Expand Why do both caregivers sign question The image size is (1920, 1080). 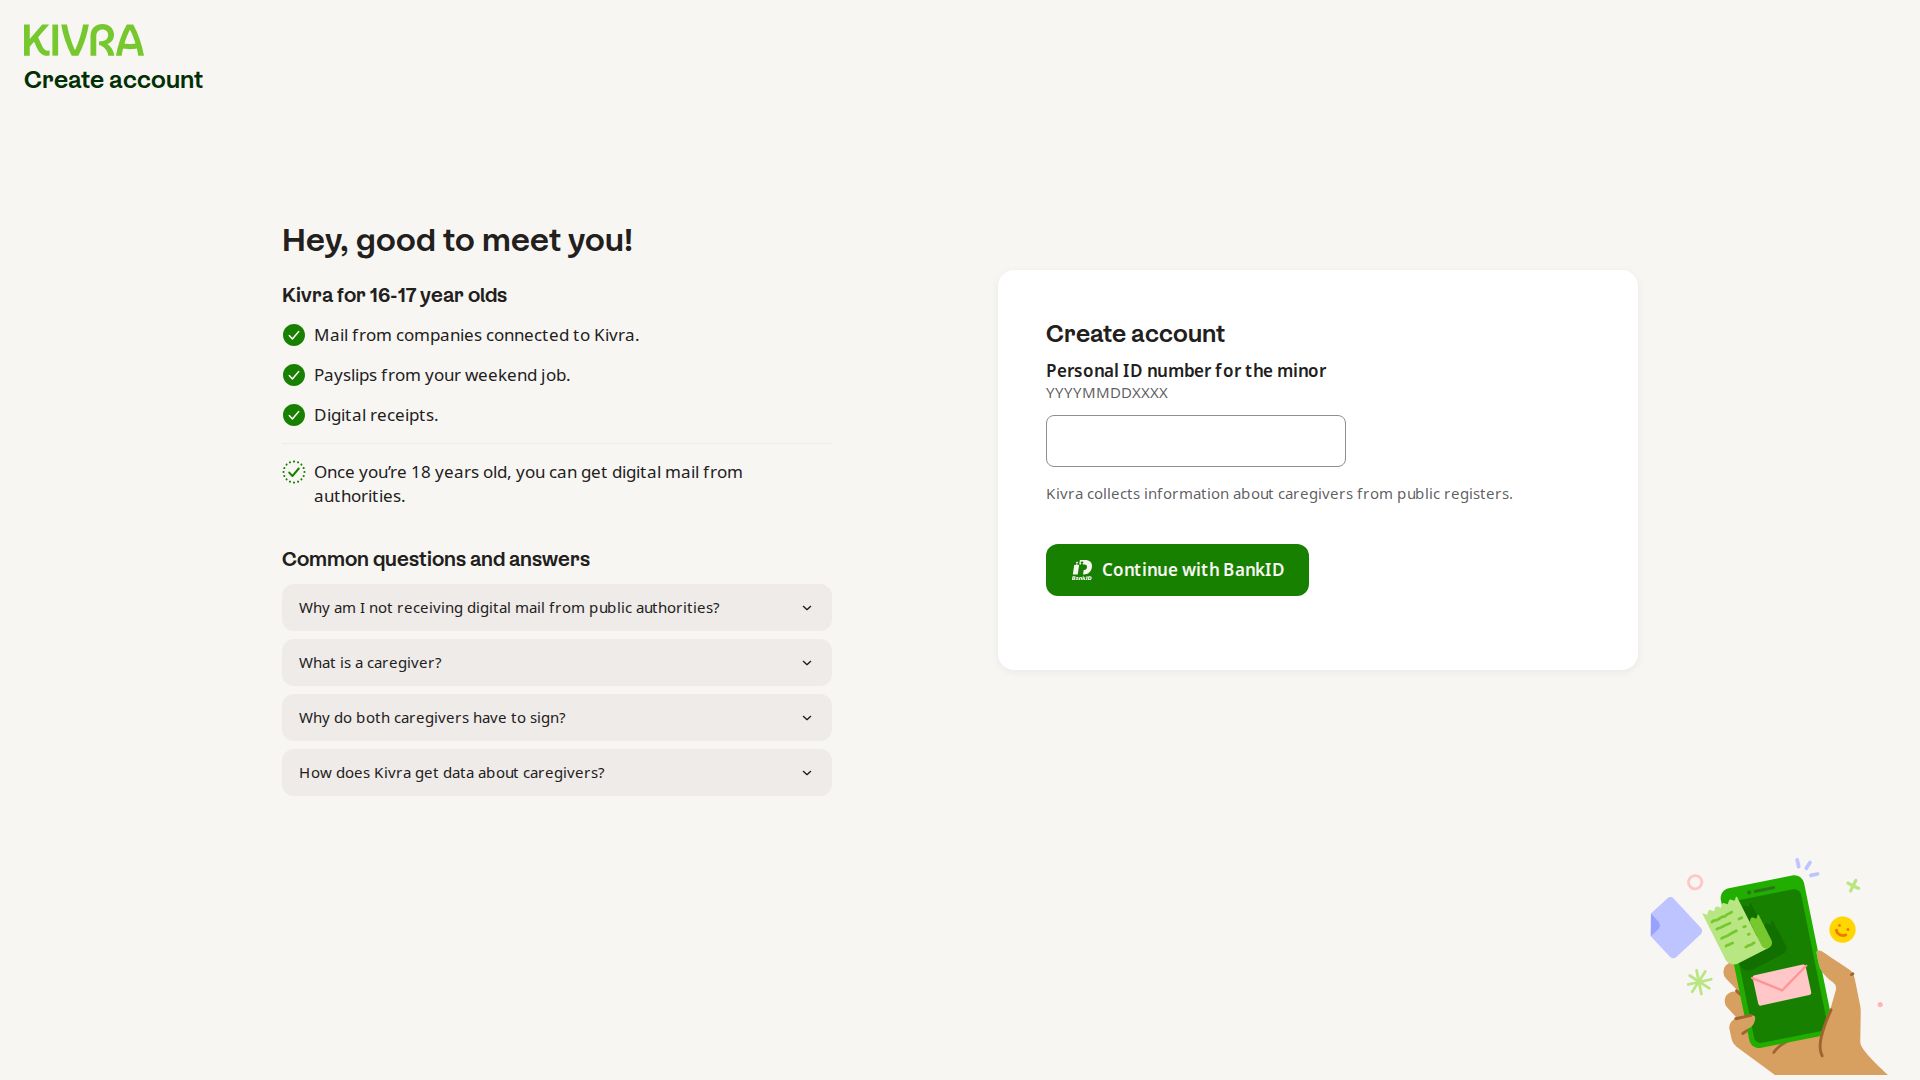tap(432, 718)
